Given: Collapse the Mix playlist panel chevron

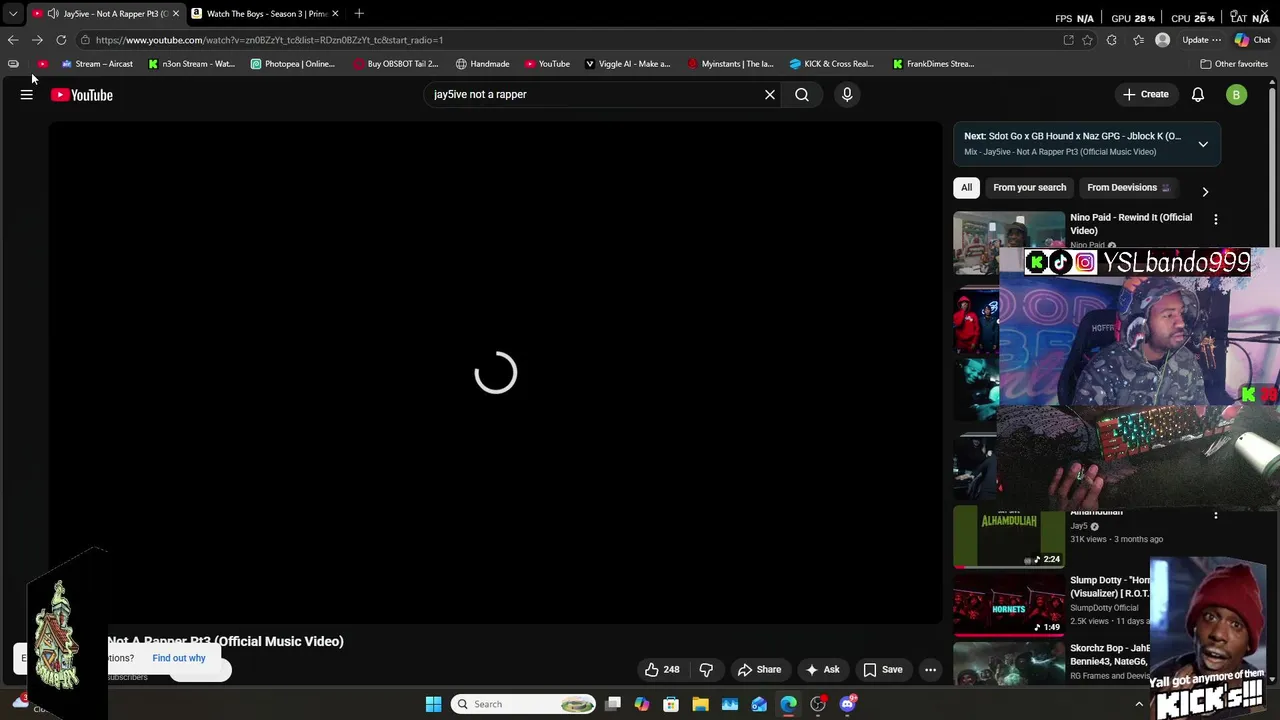Looking at the screenshot, I should pos(1203,144).
